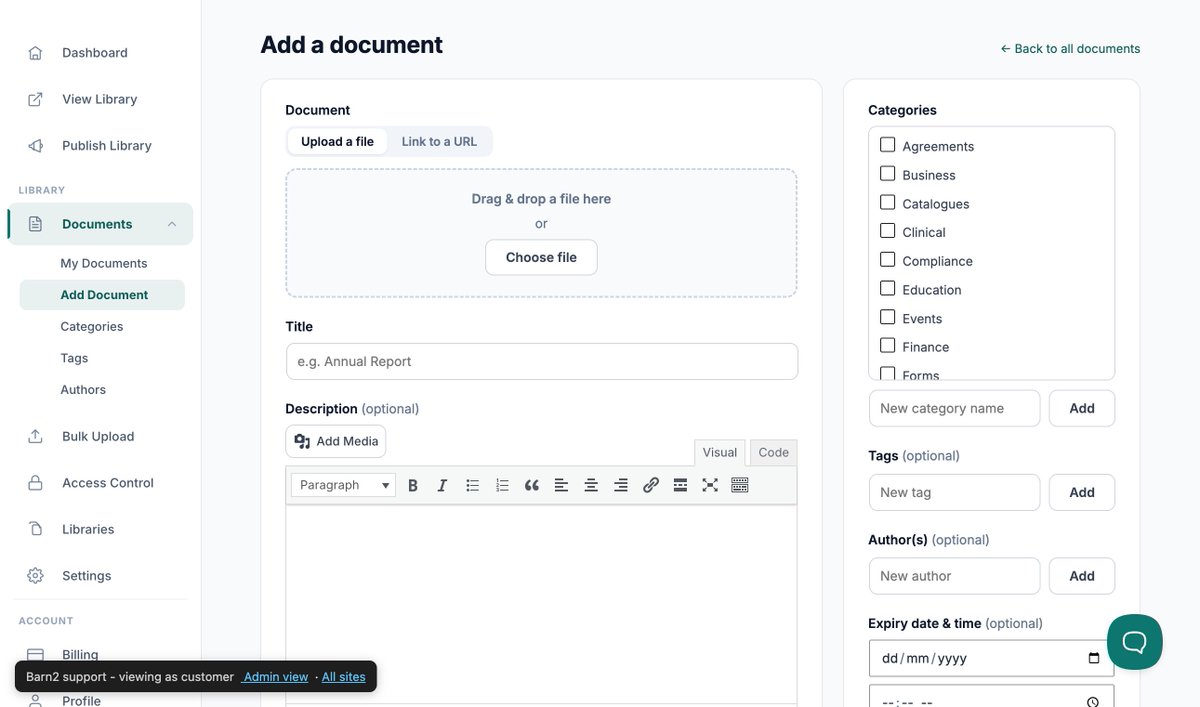Click the expiry date dd/mm/yyyy field
This screenshot has height=707, width=1200.
[991, 658]
